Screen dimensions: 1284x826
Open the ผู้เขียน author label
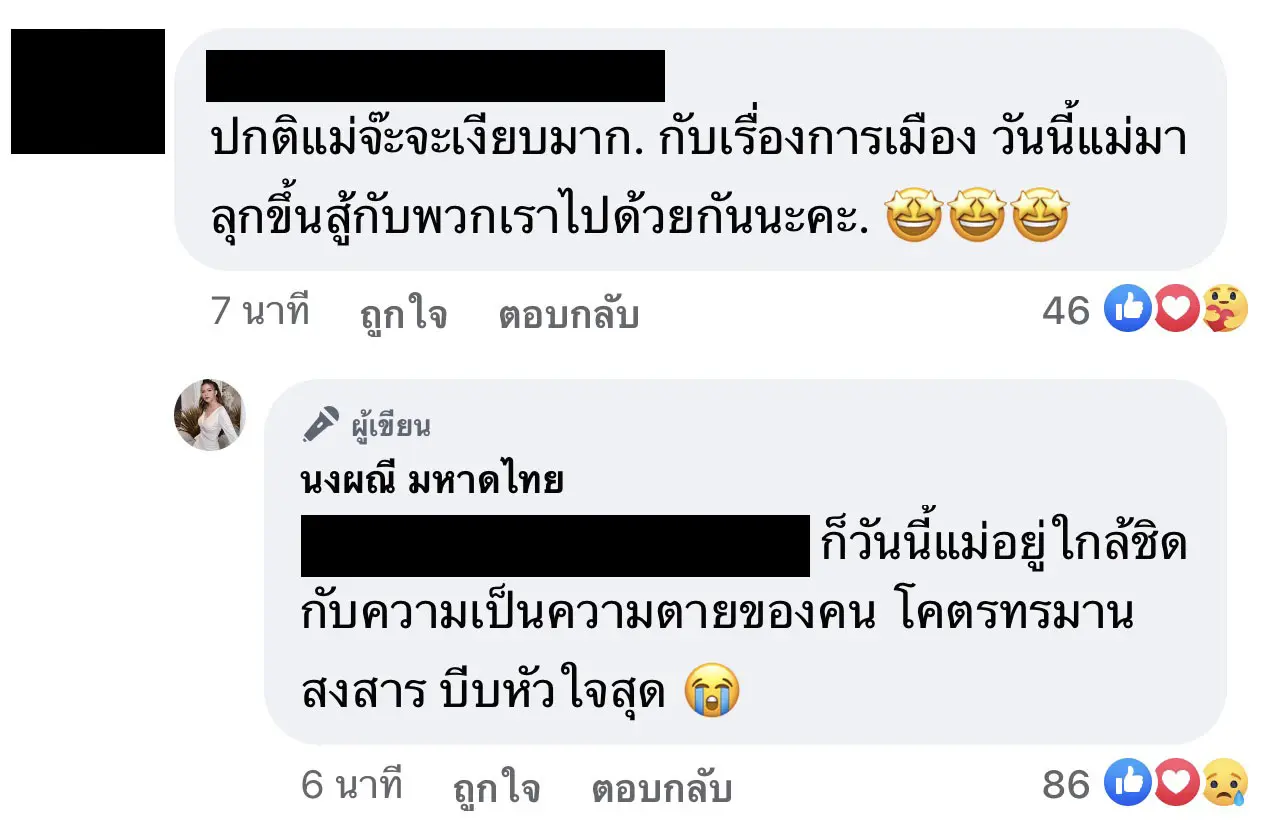pyautogui.click(x=391, y=427)
